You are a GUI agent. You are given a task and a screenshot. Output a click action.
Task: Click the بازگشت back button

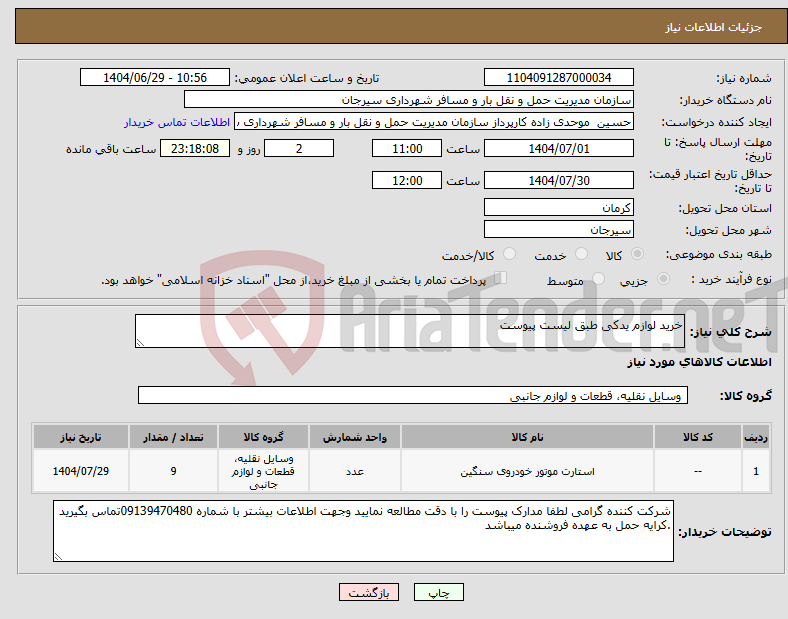pos(369,592)
